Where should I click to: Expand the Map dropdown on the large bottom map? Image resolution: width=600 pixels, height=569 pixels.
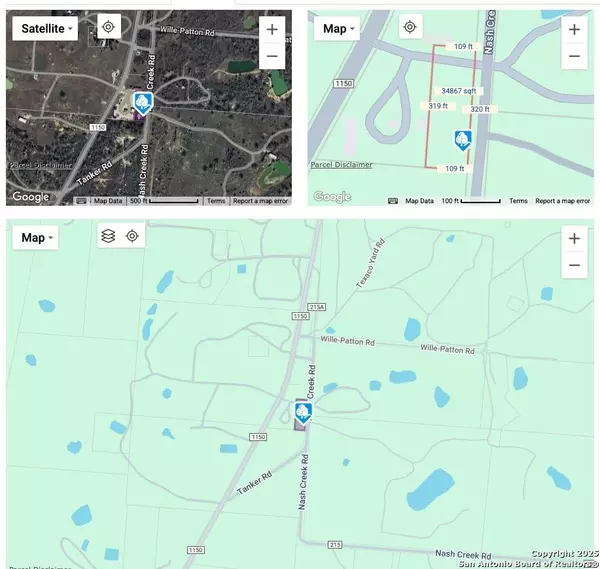coord(39,237)
